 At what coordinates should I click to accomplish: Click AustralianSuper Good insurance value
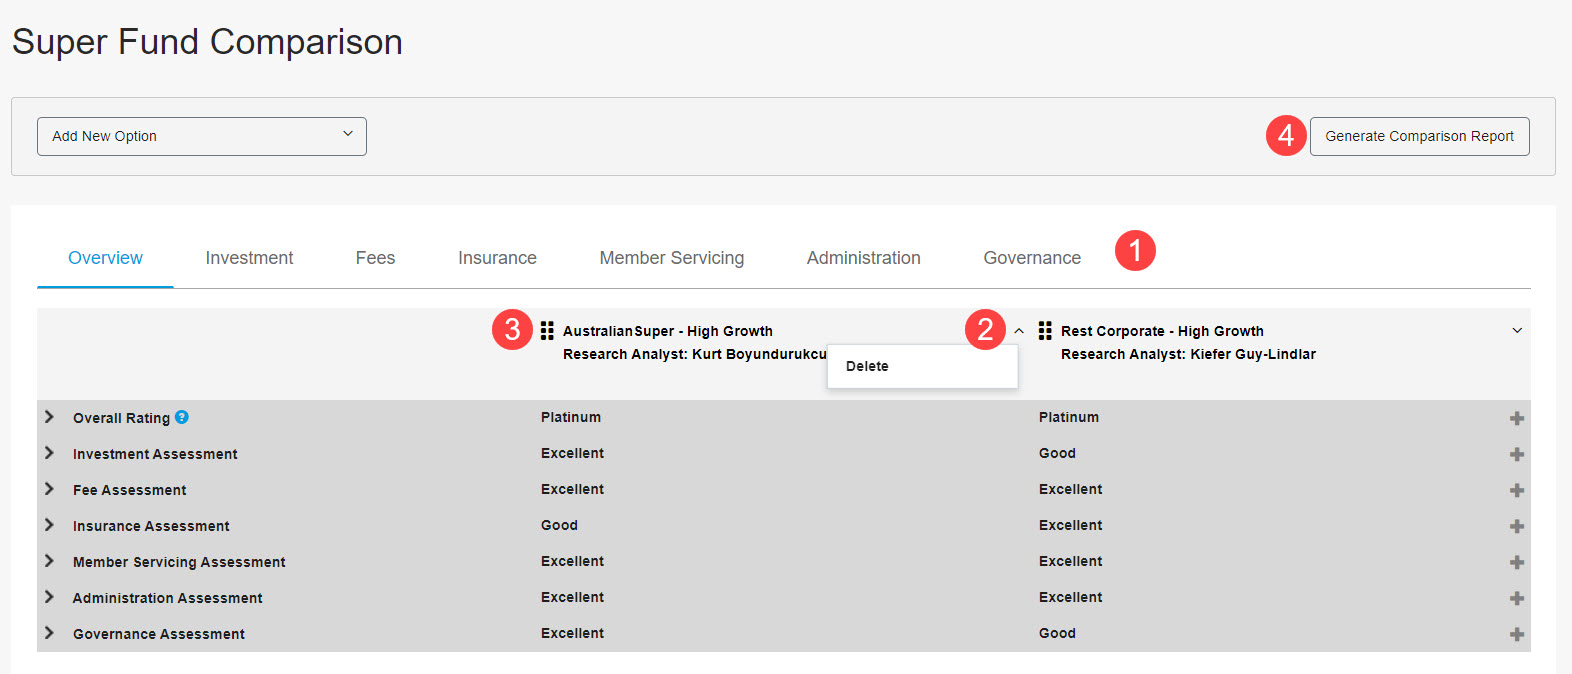coord(559,525)
